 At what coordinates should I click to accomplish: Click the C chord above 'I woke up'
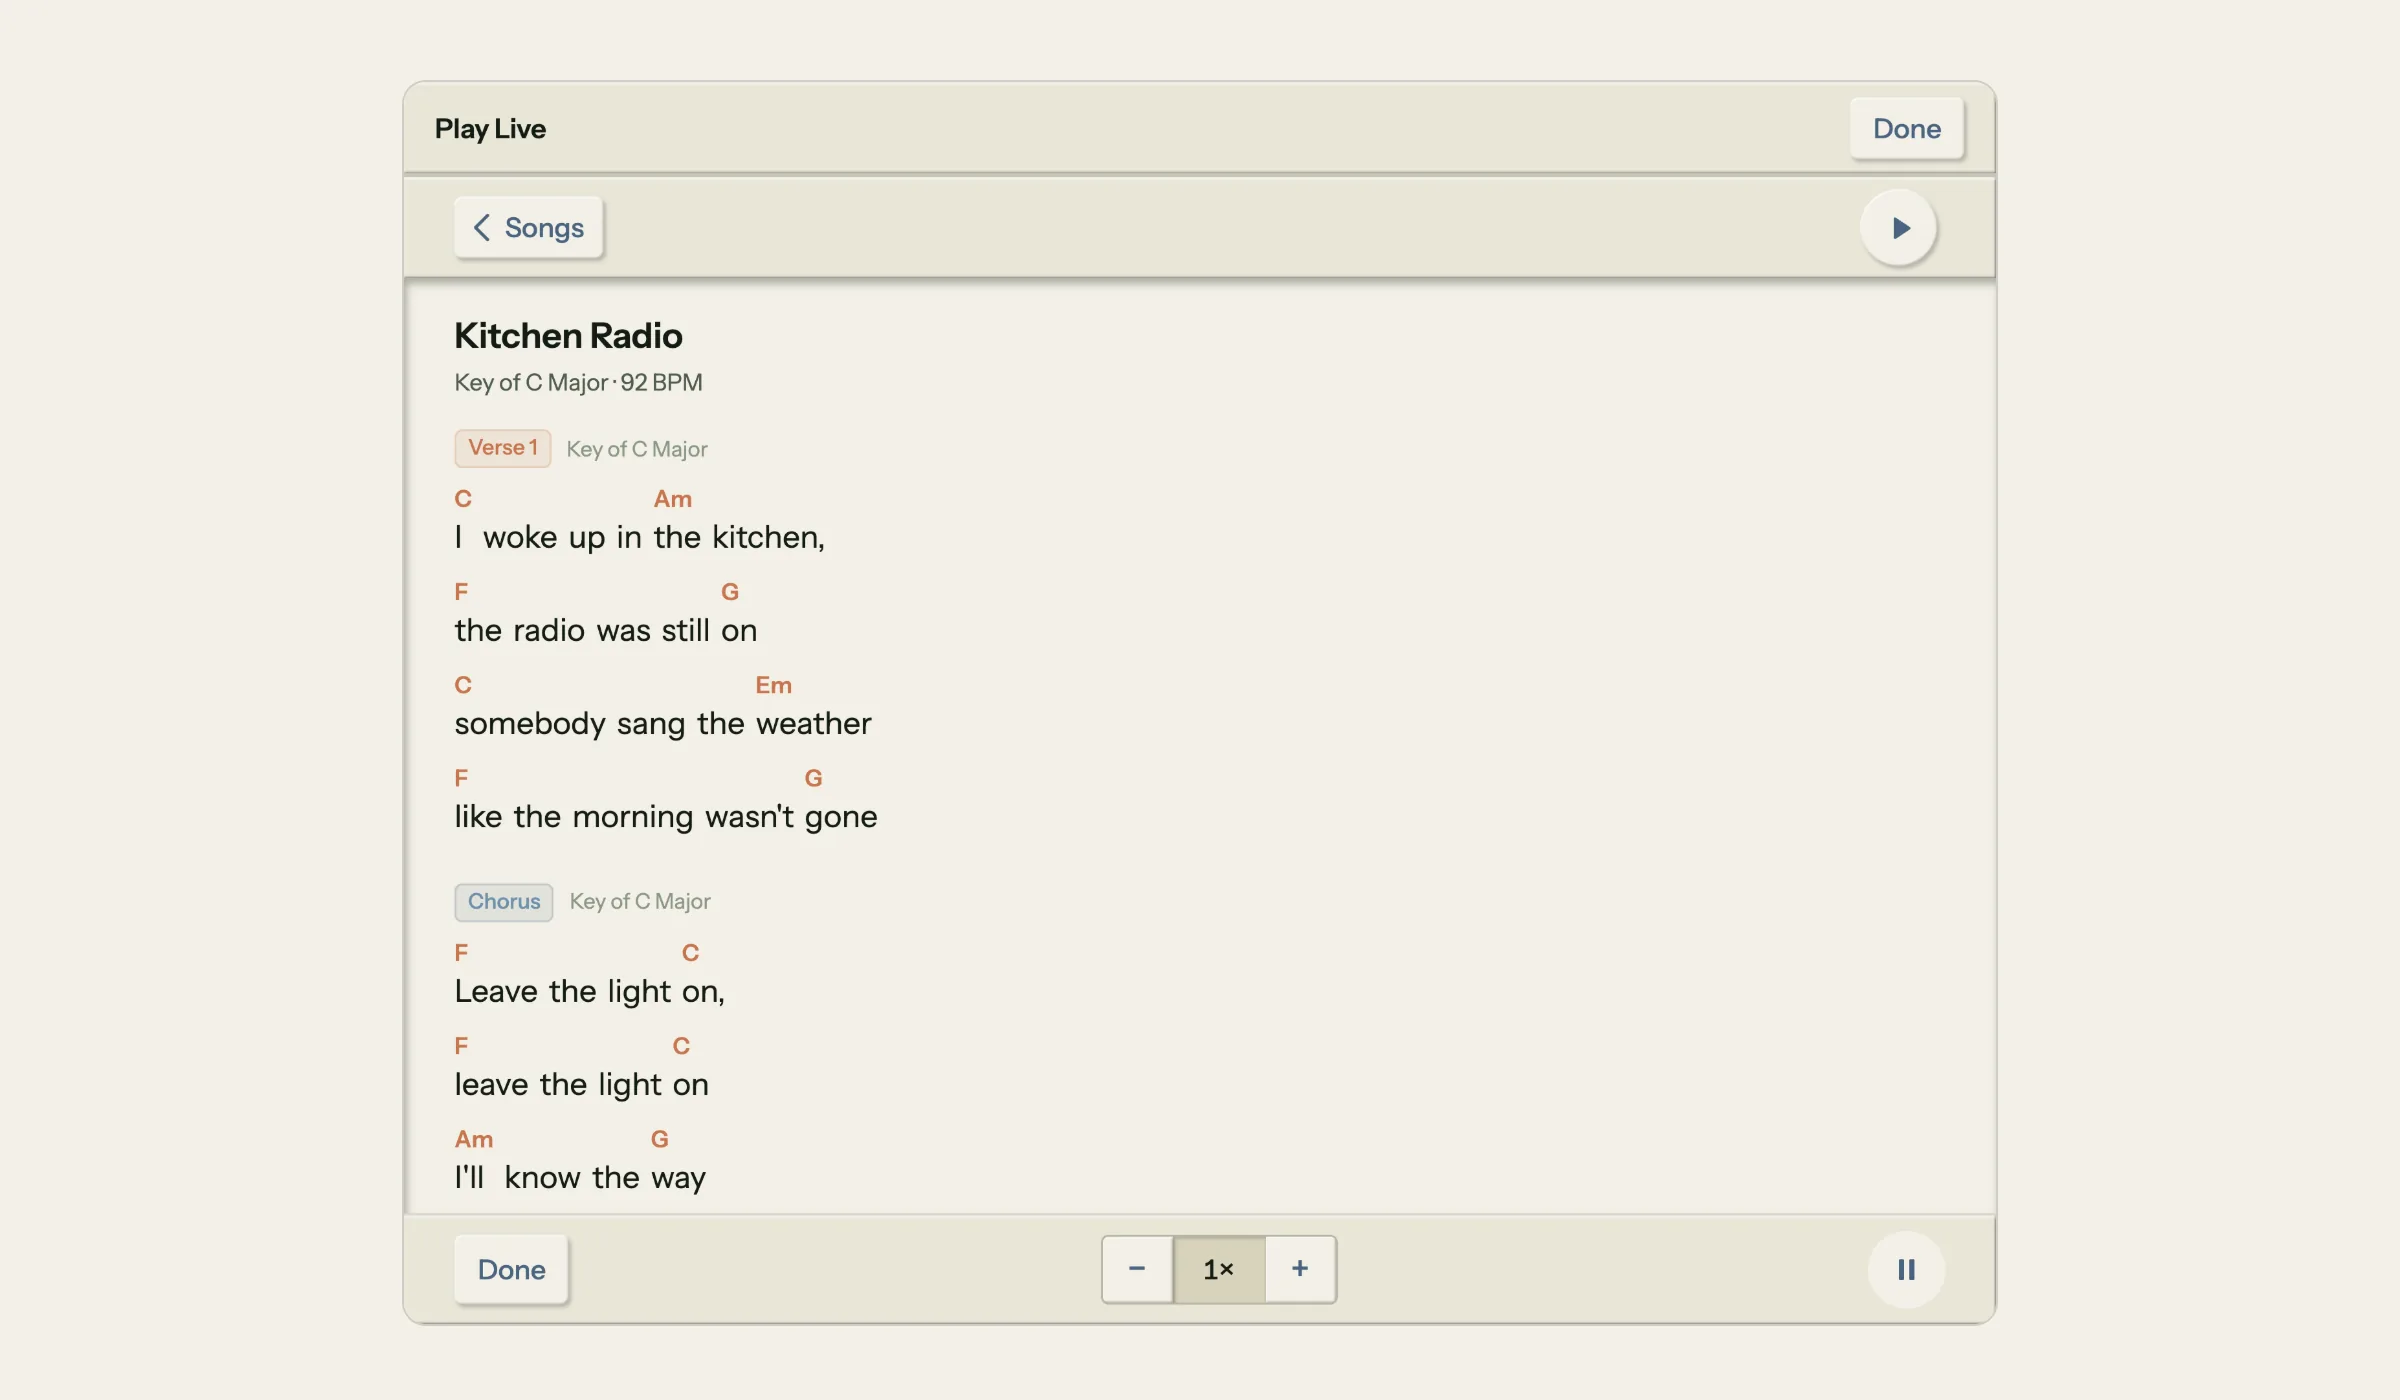(x=463, y=499)
